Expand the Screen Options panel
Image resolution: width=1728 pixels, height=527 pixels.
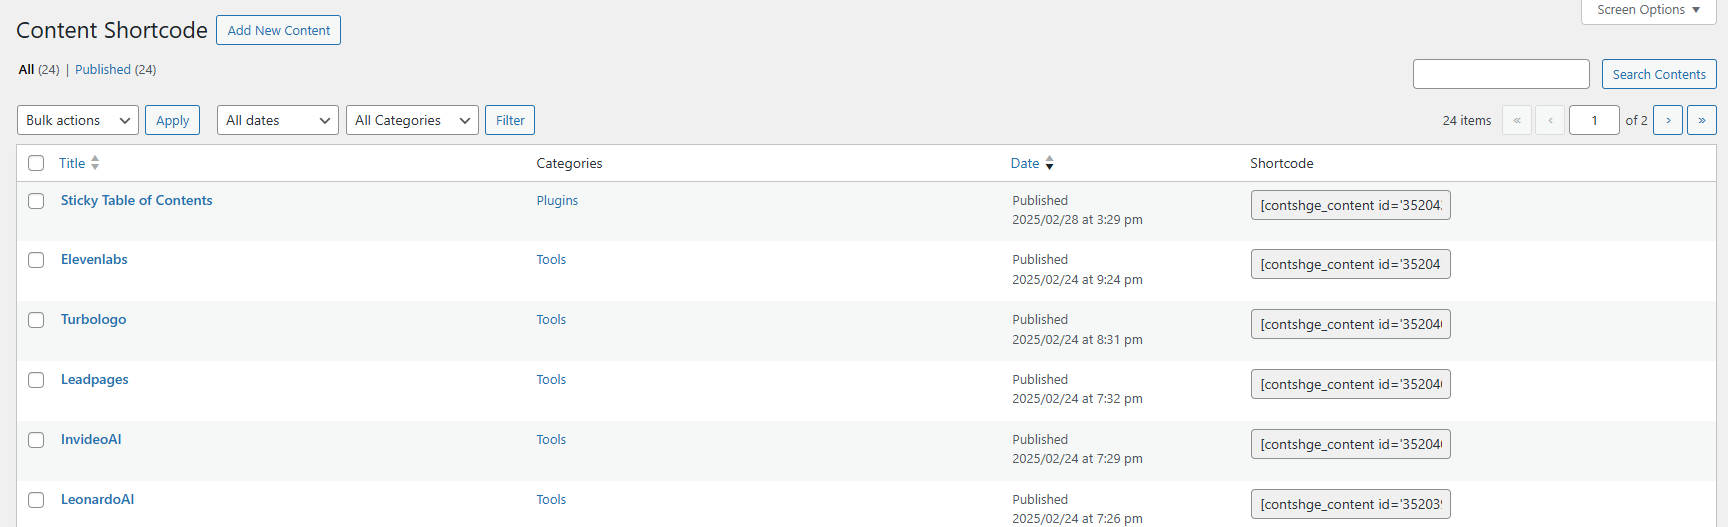(x=1649, y=10)
